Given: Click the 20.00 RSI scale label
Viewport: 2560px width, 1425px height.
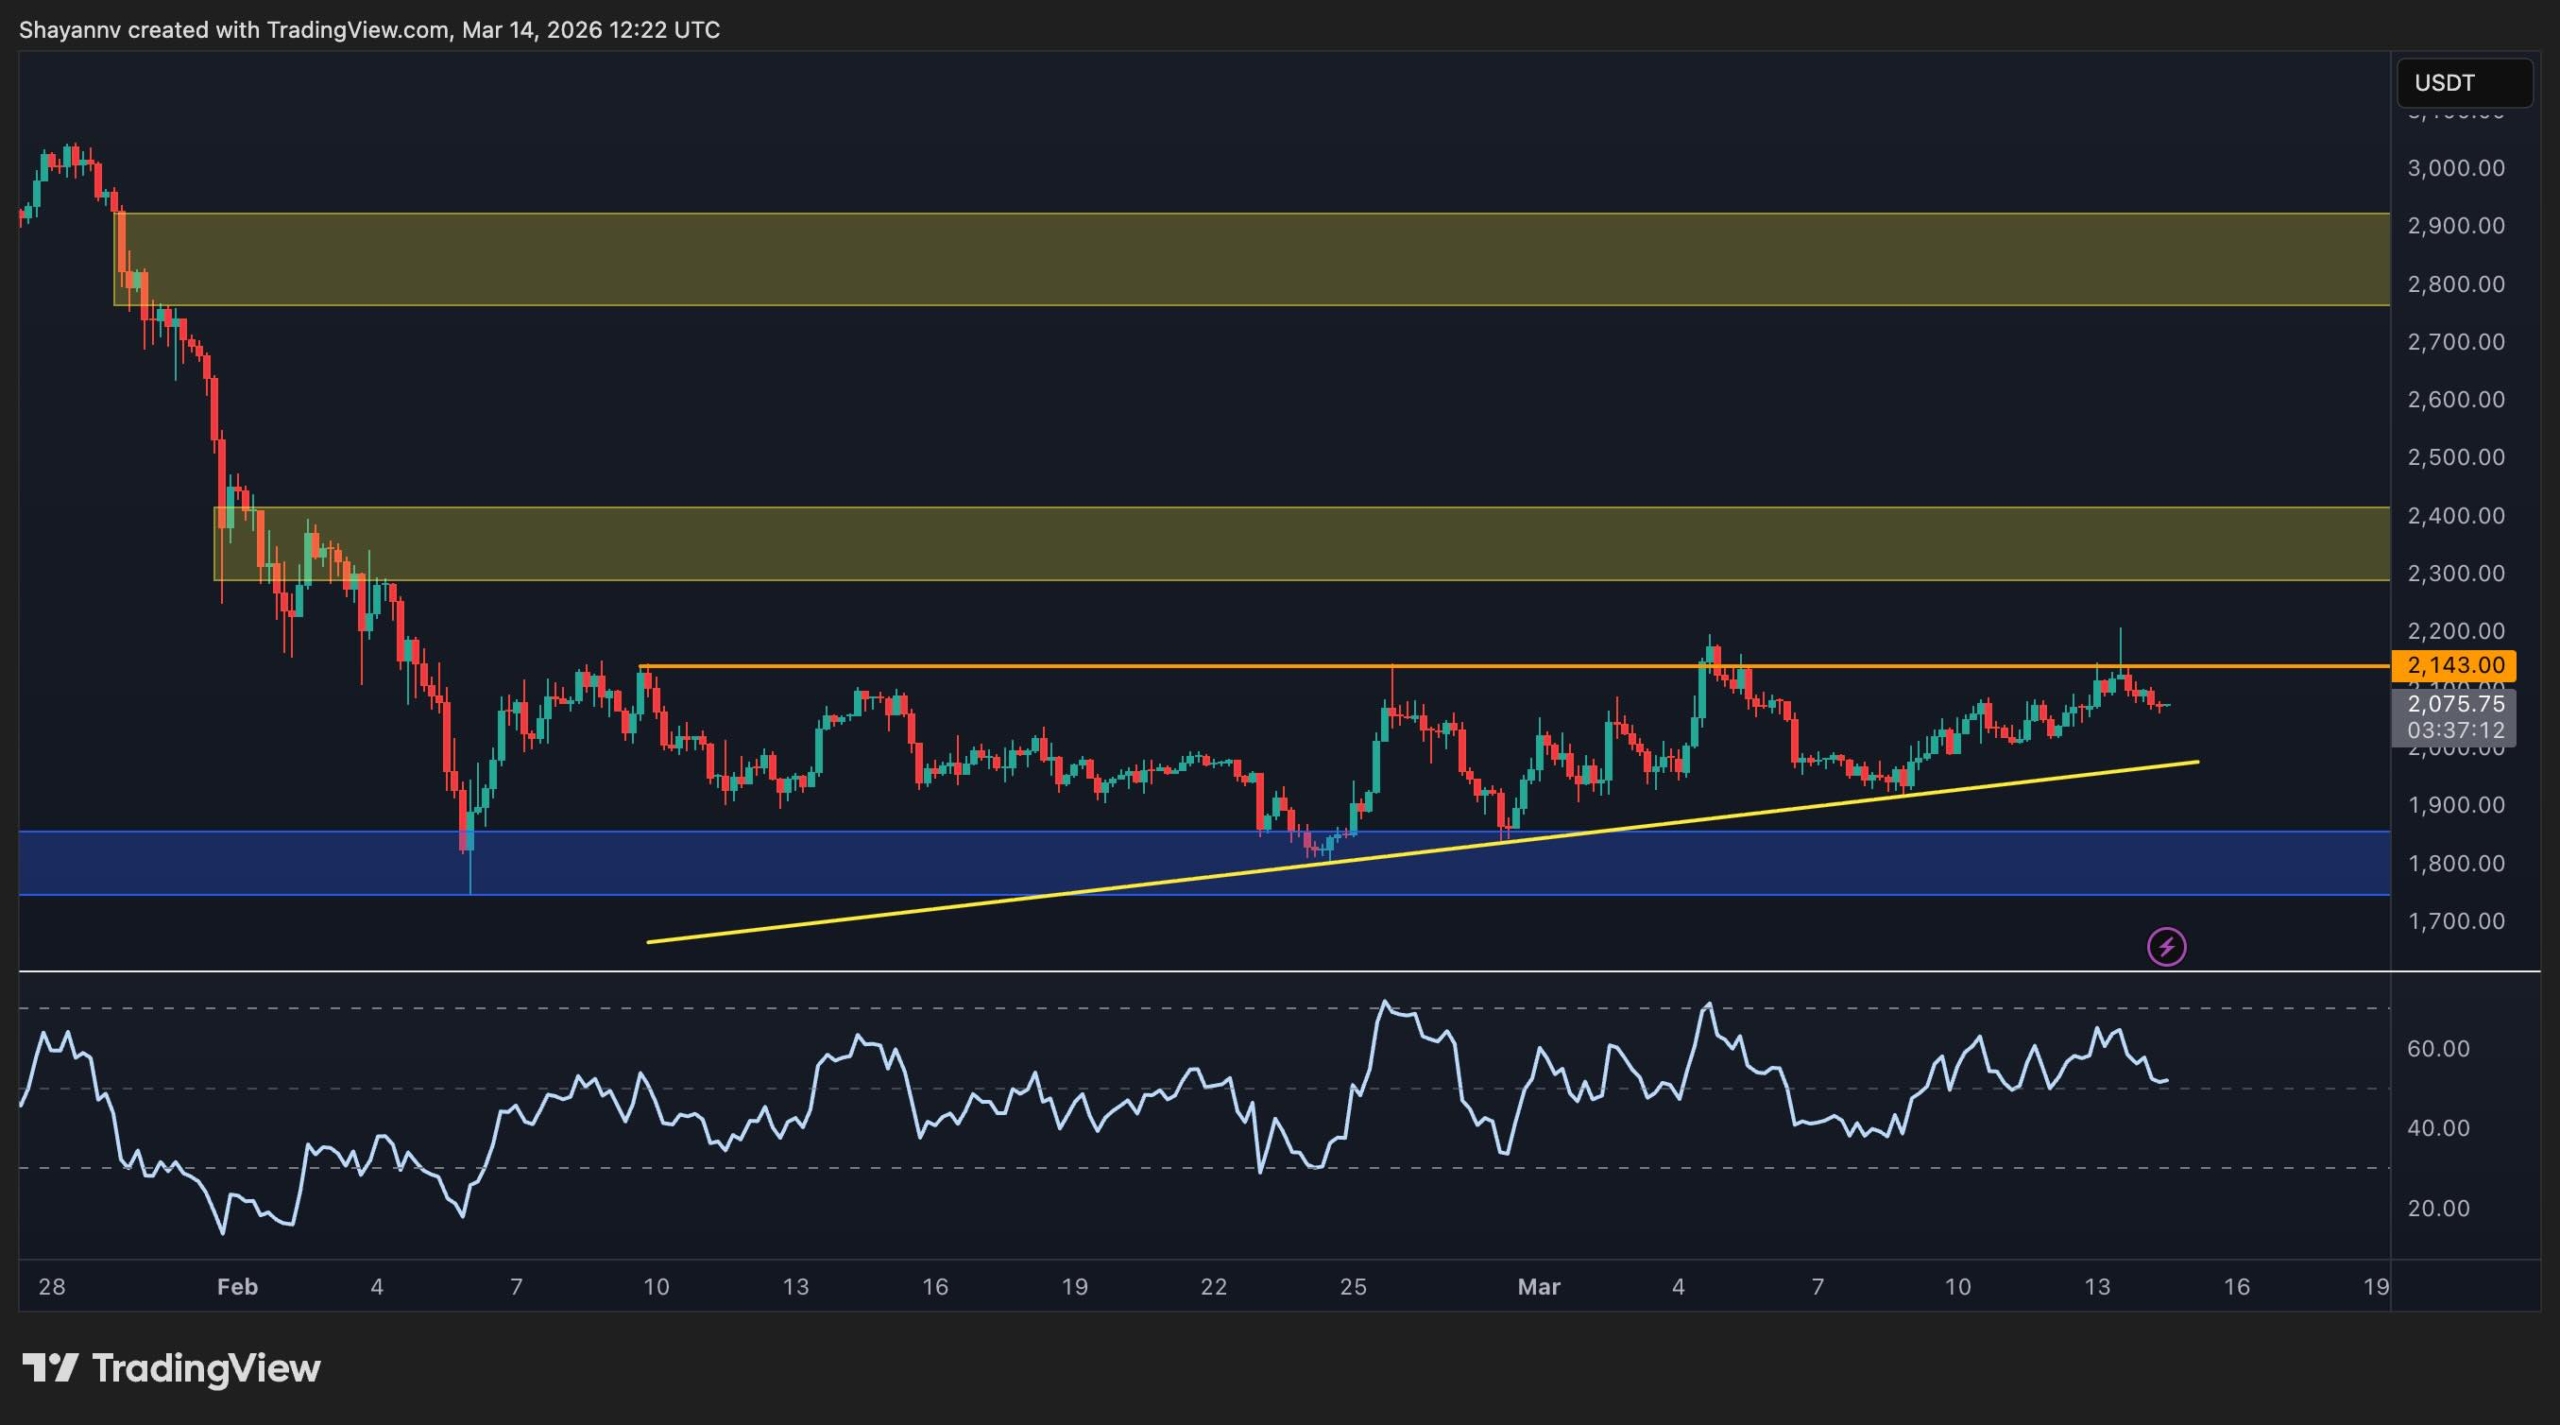Looking at the screenshot, I should 2437,1208.
